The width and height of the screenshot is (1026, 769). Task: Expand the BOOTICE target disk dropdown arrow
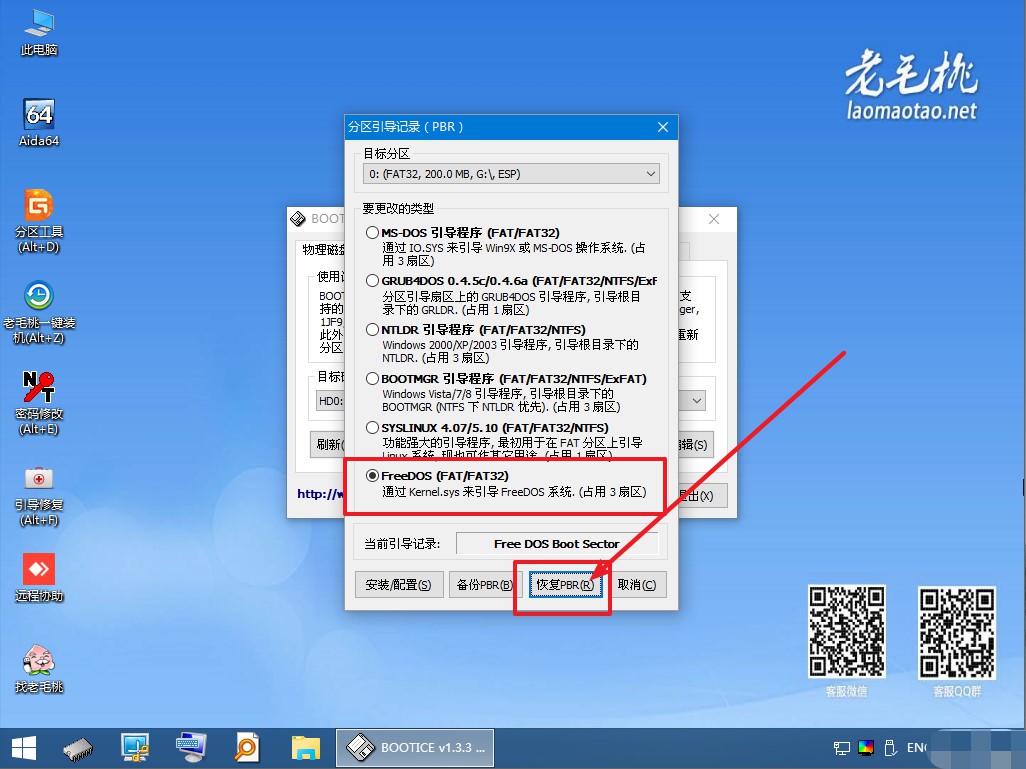(698, 401)
